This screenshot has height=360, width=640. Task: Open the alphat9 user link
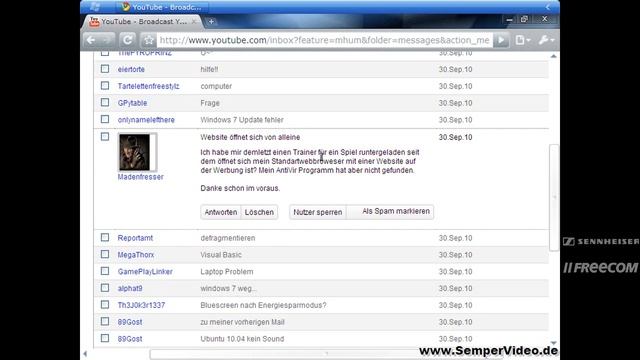pos(130,288)
